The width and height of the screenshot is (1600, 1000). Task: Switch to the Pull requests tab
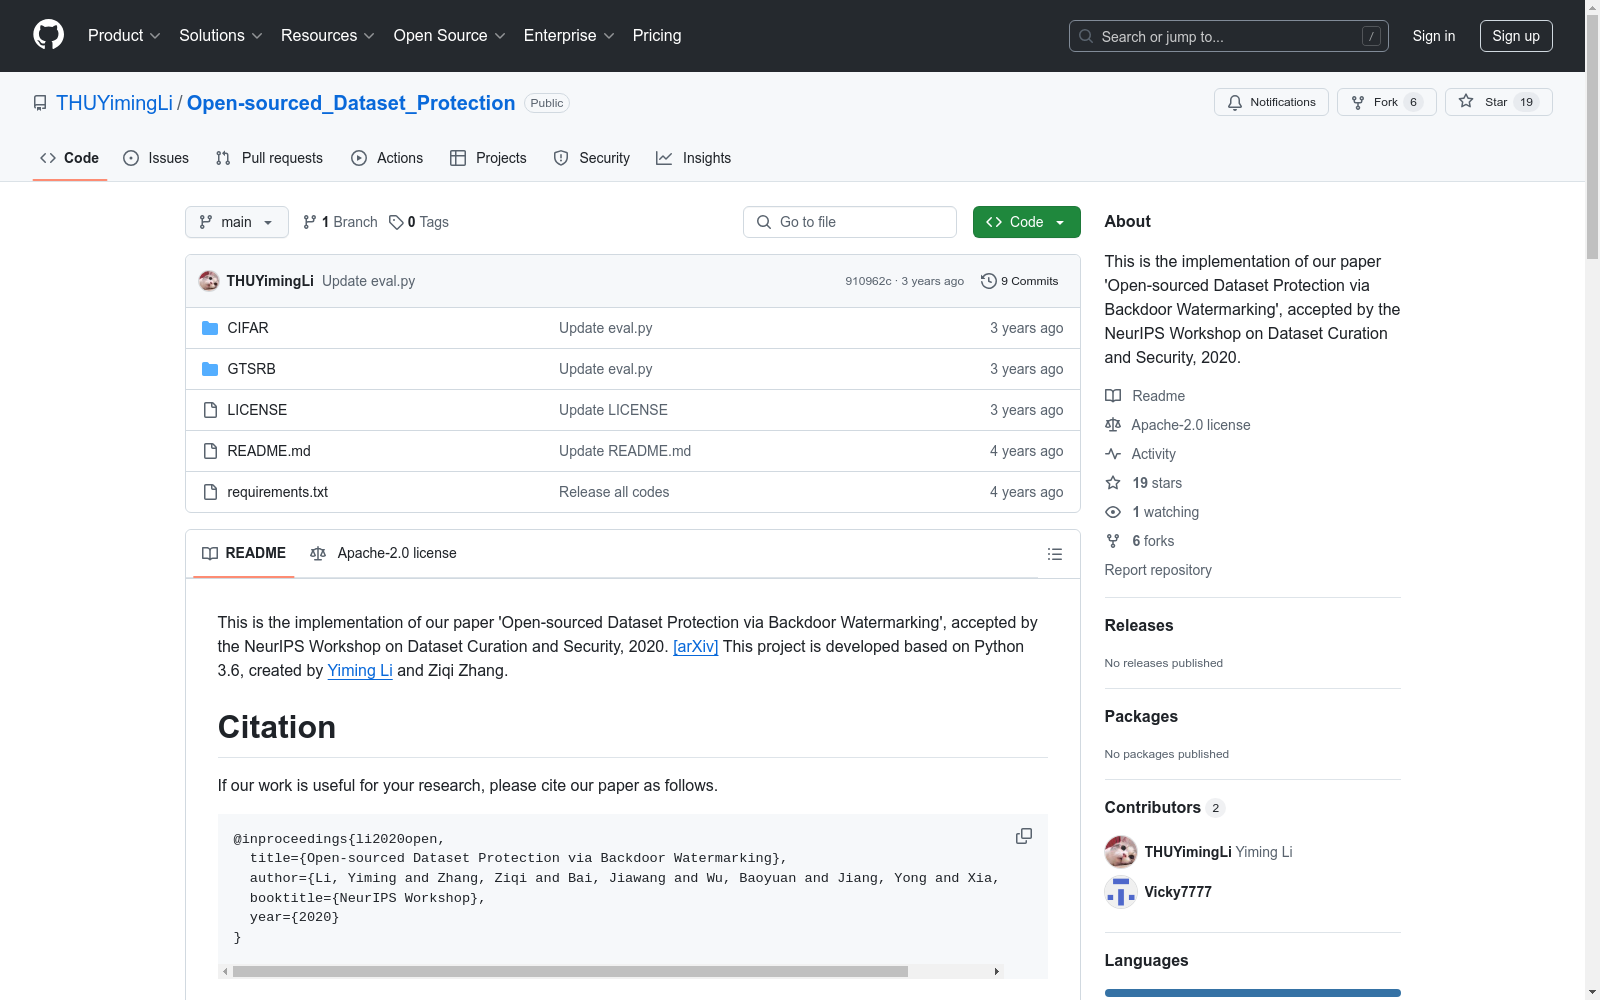269,158
